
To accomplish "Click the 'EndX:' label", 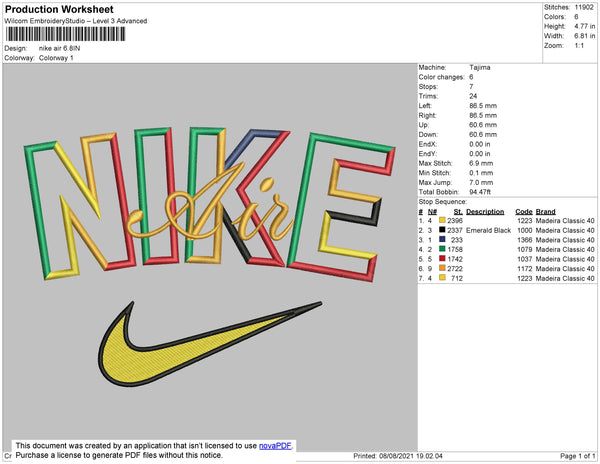I will 427,144.
